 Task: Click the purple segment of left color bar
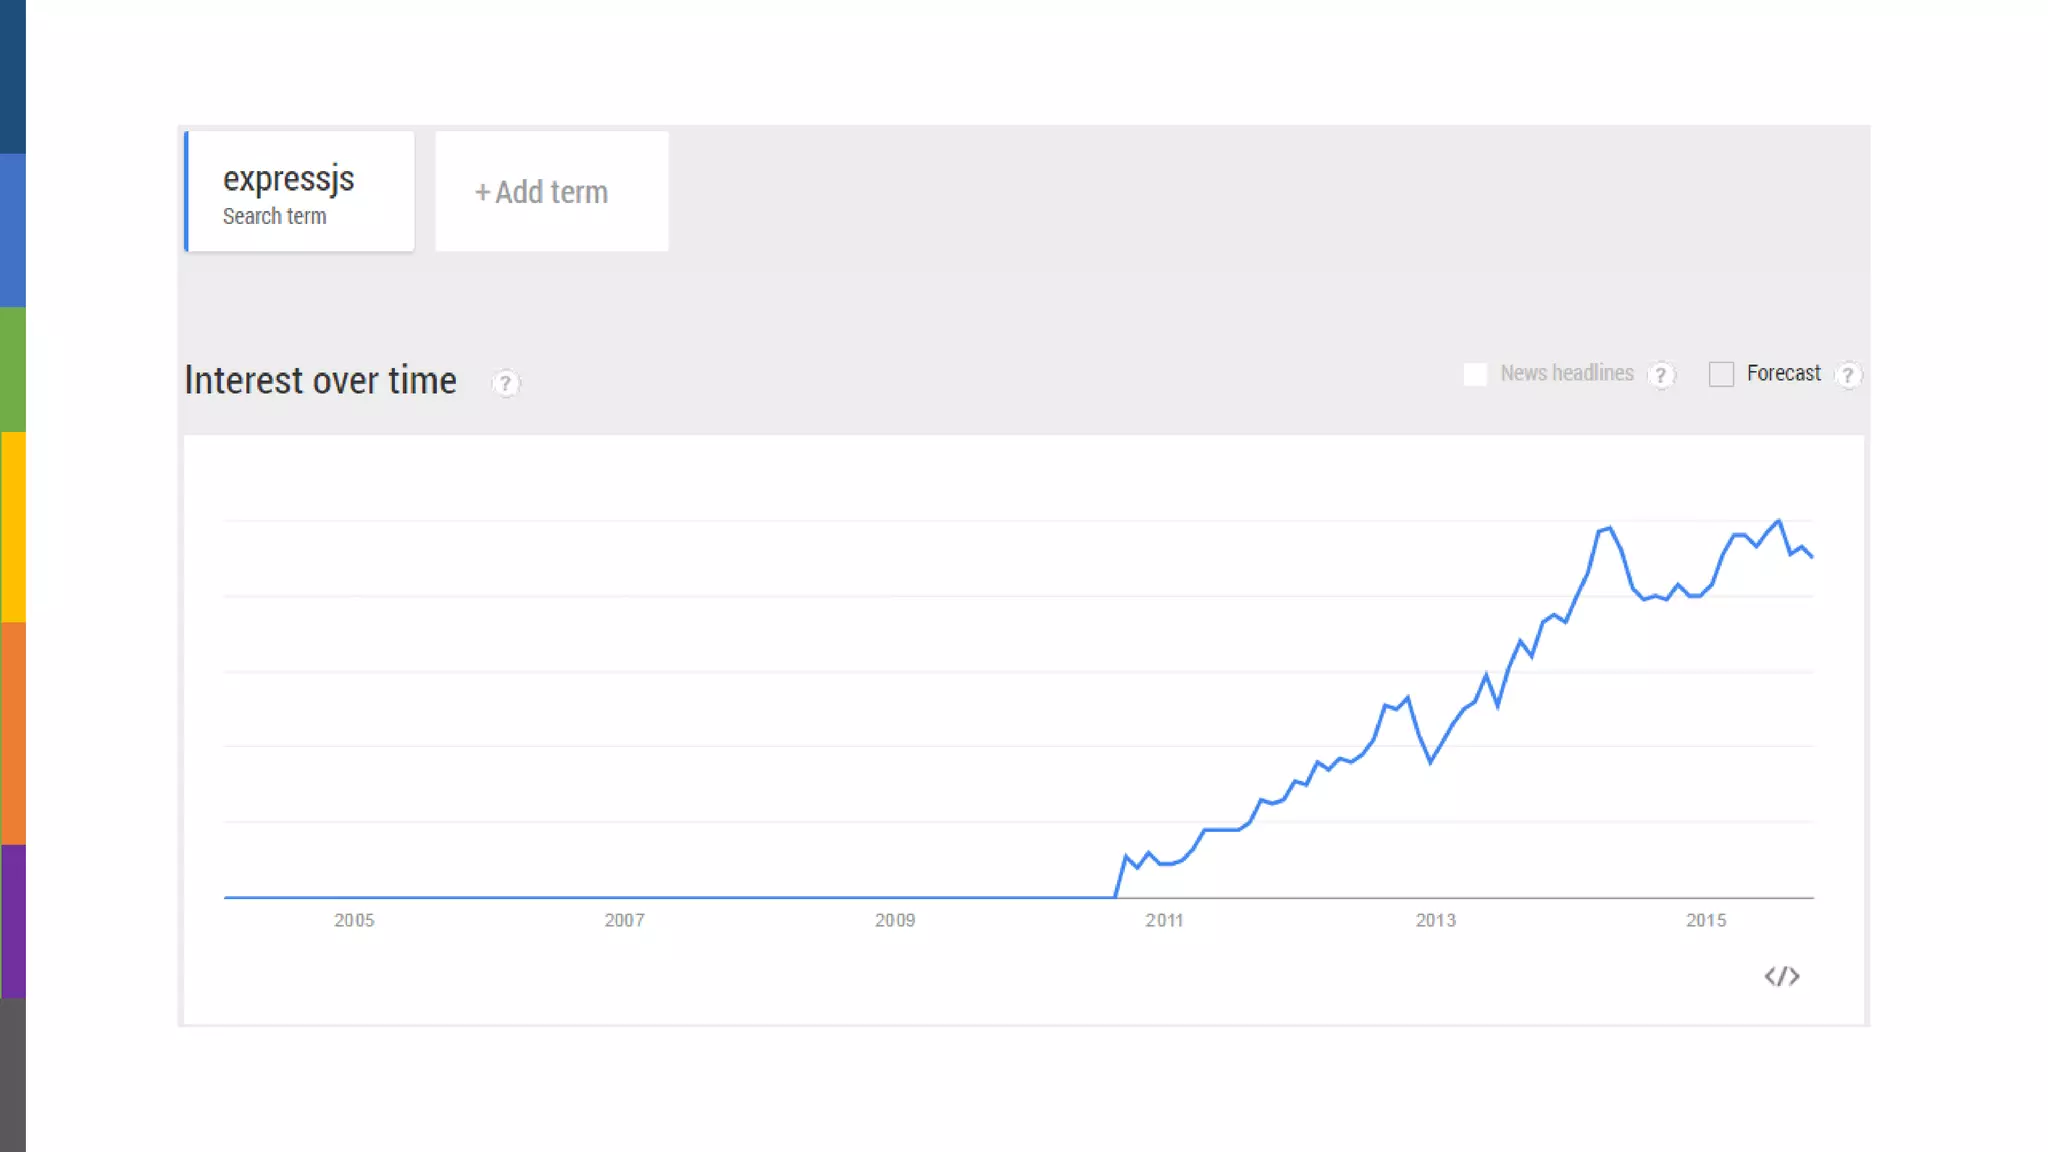[x=12, y=920]
